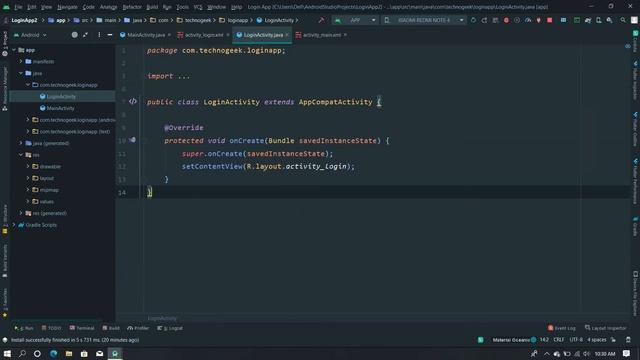This screenshot has height=360, width=640.
Task: Open the run configuration APP dropdown
Action: click(x=355, y=20)
